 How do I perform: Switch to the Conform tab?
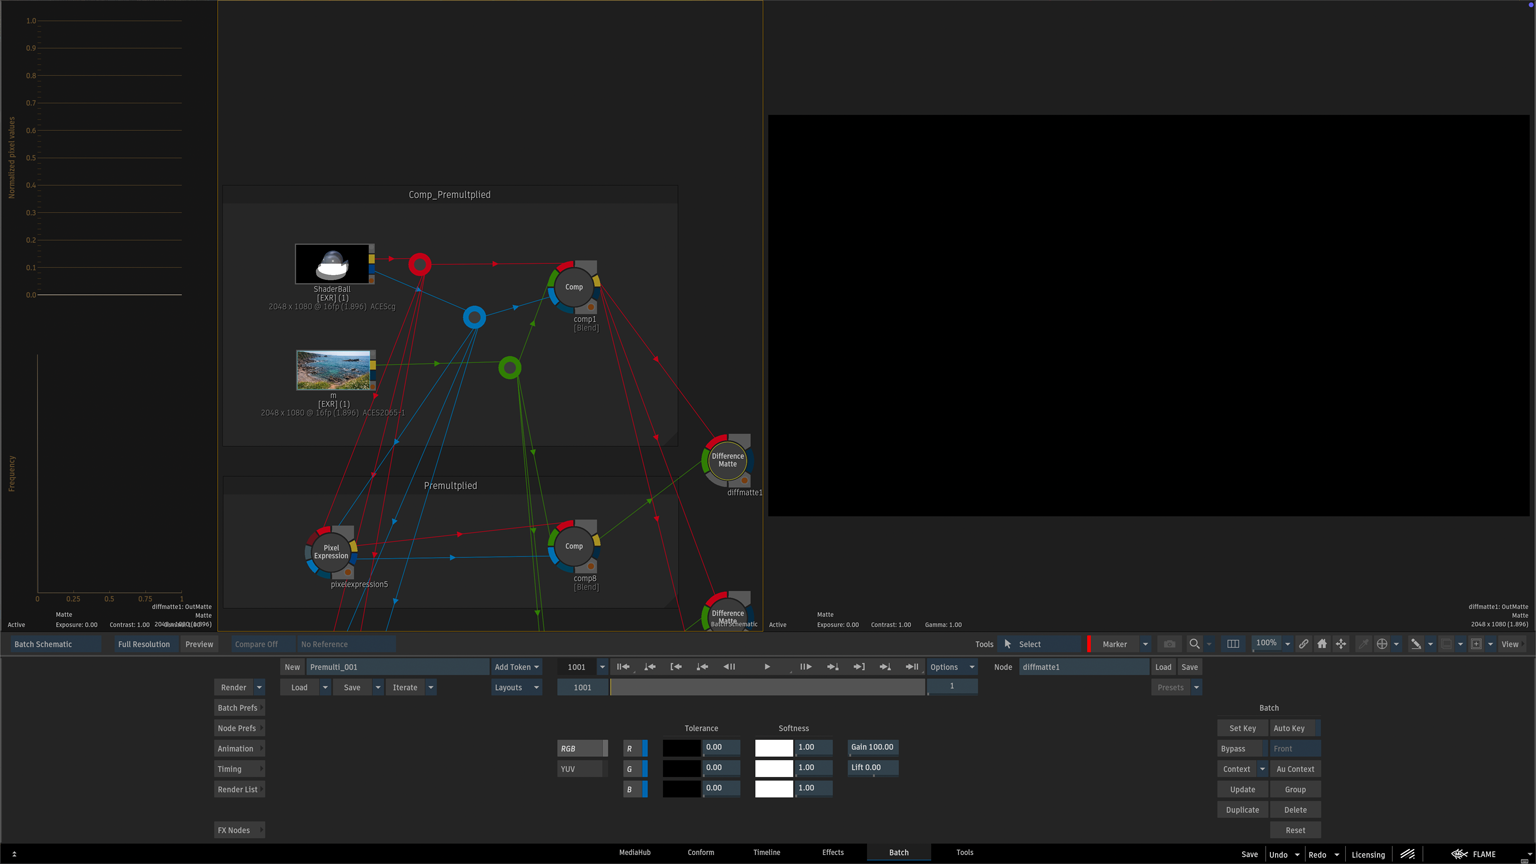(701, 853)
